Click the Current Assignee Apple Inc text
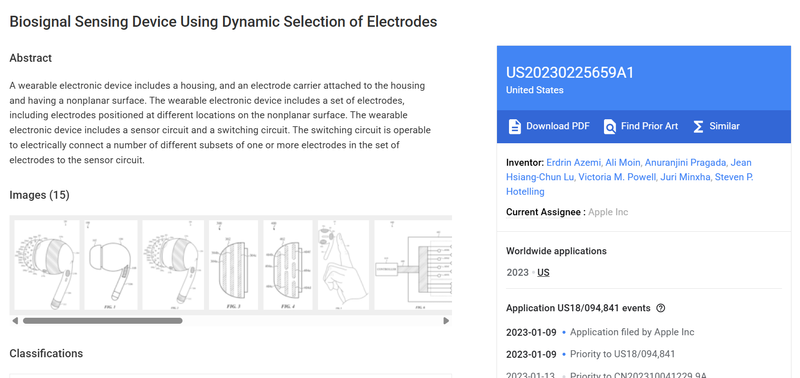800x378 pixels. (x=608, y=212)
